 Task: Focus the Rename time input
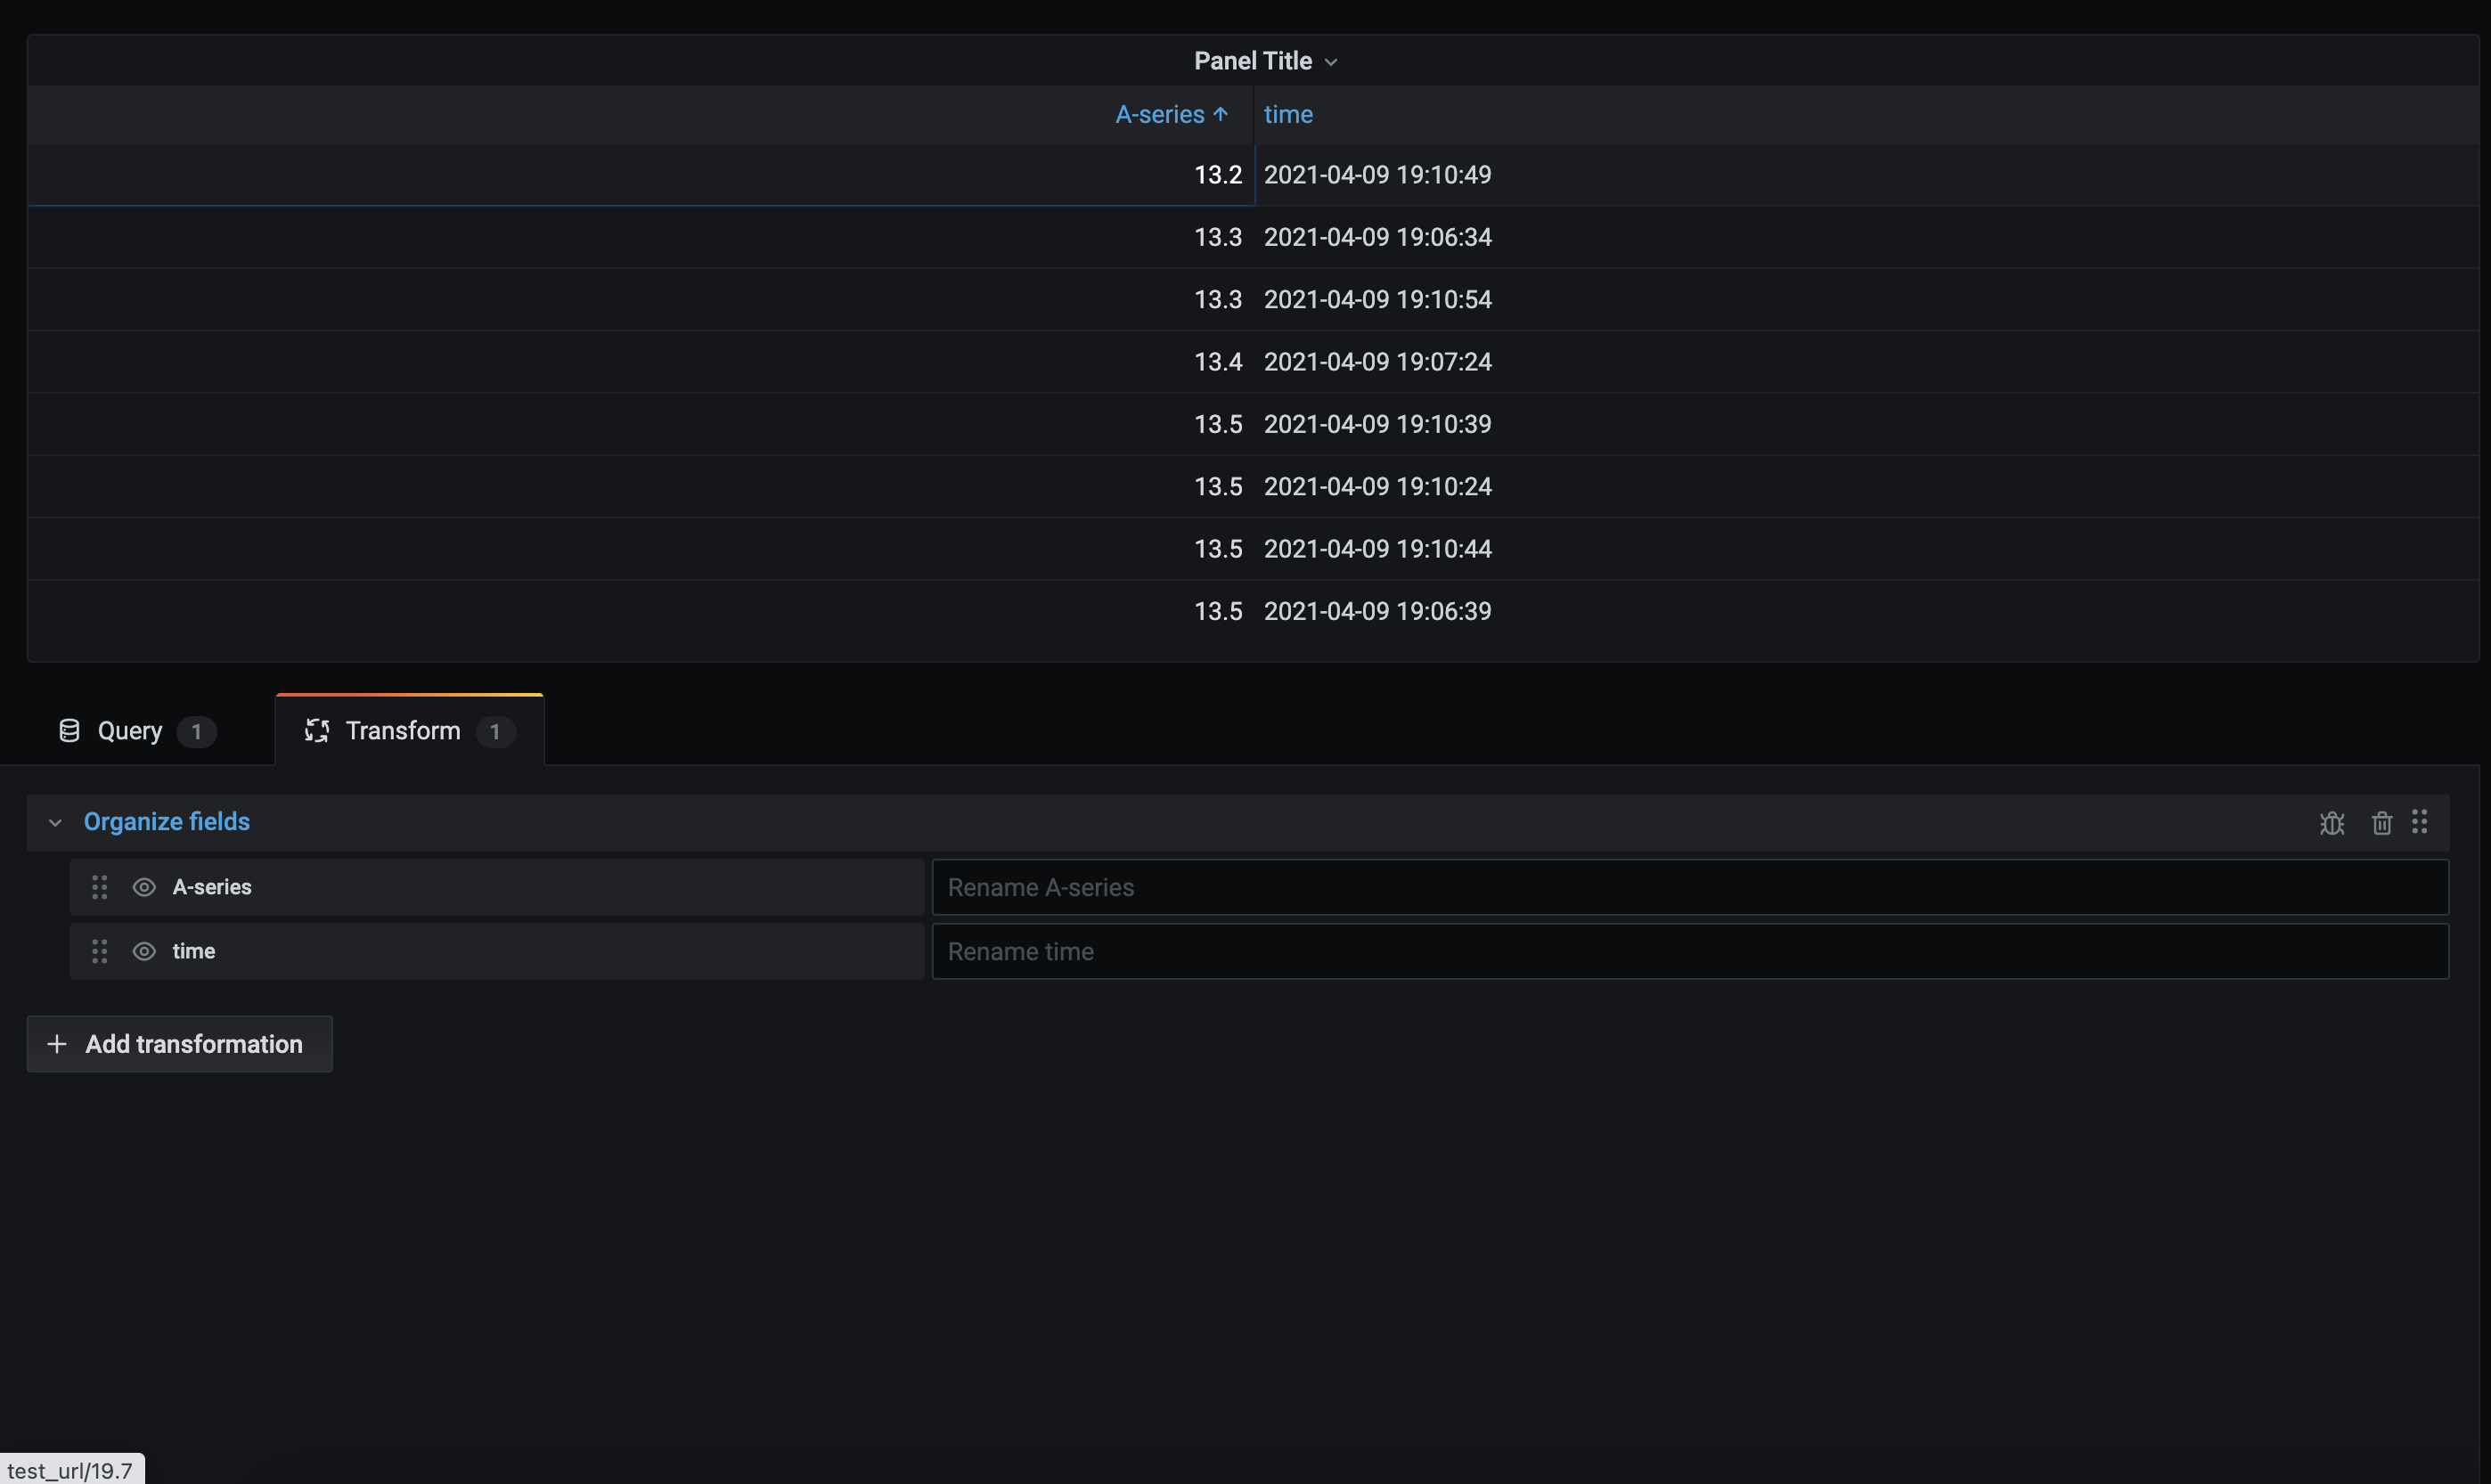[x=1690, y=951]
